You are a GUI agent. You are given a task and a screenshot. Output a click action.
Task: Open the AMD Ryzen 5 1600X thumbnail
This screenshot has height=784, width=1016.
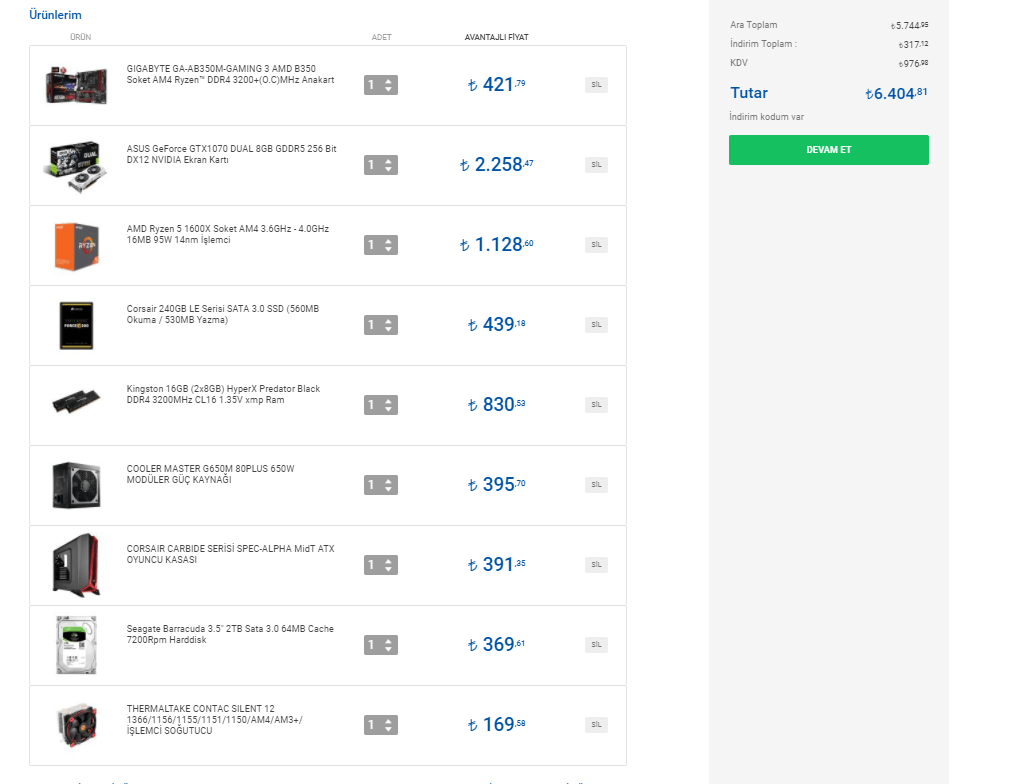tap(76, 245)
